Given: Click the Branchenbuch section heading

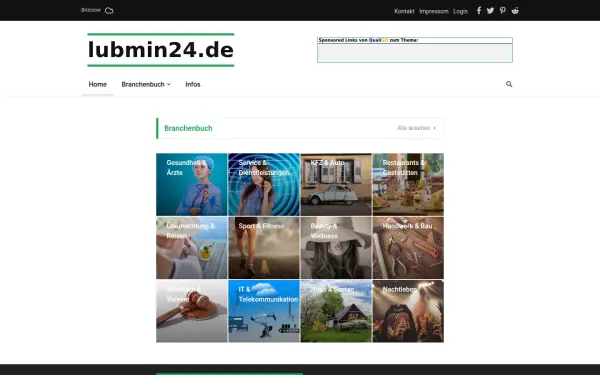Looking at the screenshot, I should (188, 128).
